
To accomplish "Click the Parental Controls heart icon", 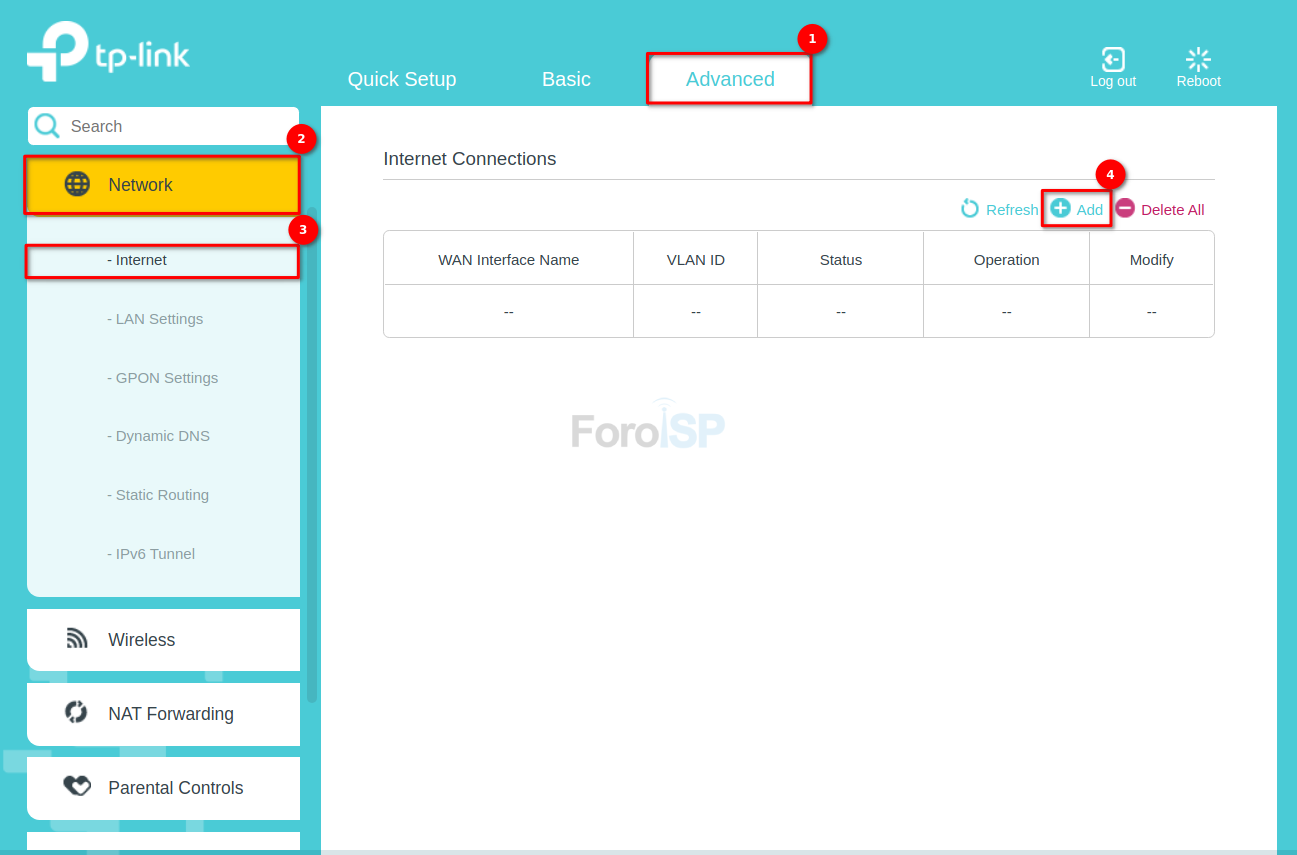I will click(x=77, y=787).
